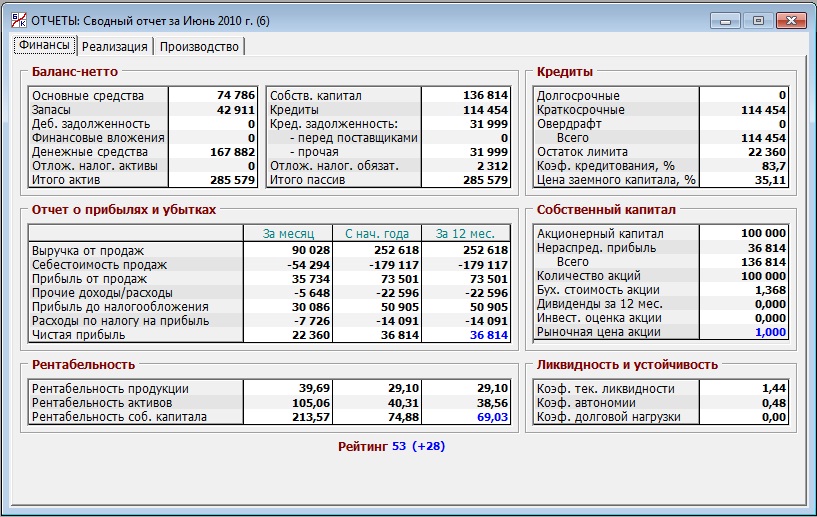Select Рентабельность продукции value 39,69
Screen dimensions: 817x517
314,389
